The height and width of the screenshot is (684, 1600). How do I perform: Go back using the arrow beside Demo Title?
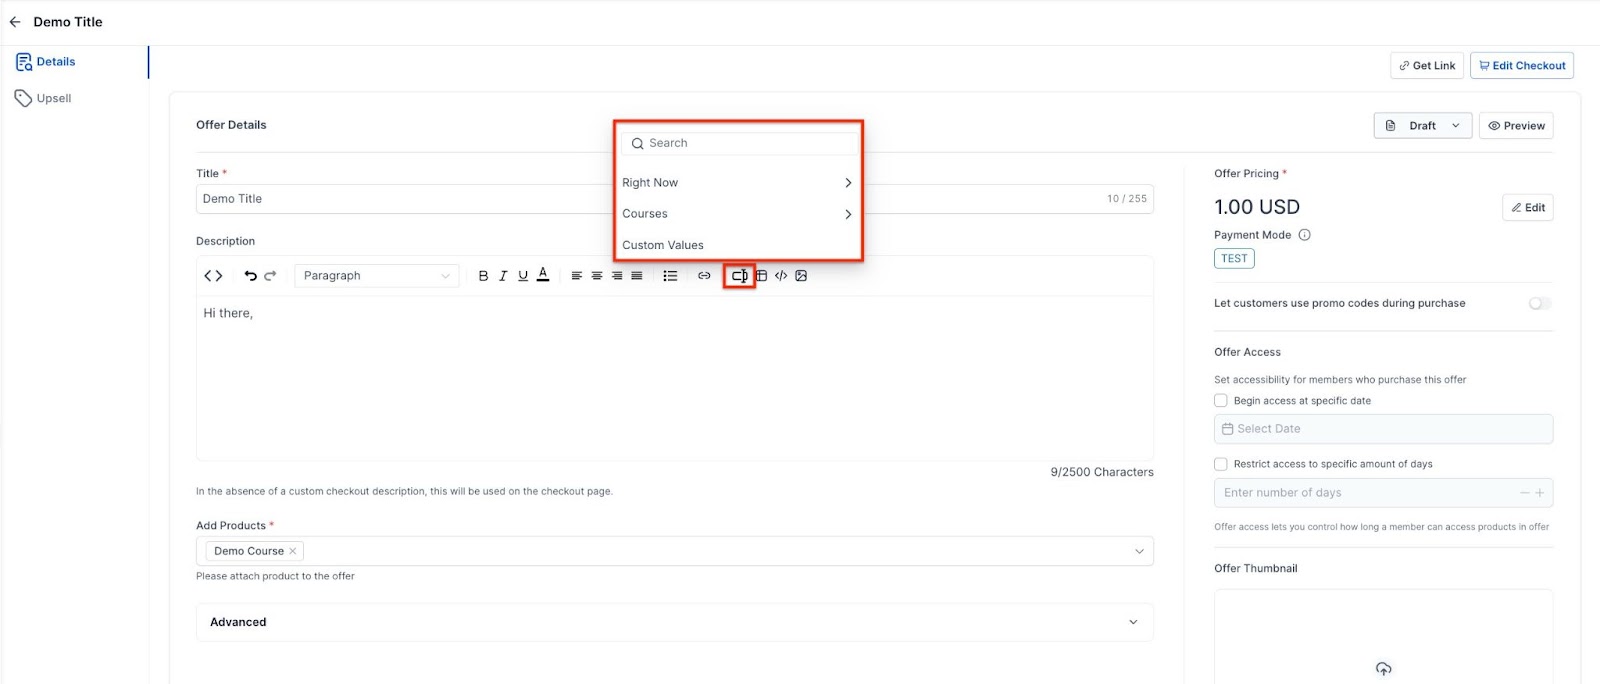pos(15,22)
